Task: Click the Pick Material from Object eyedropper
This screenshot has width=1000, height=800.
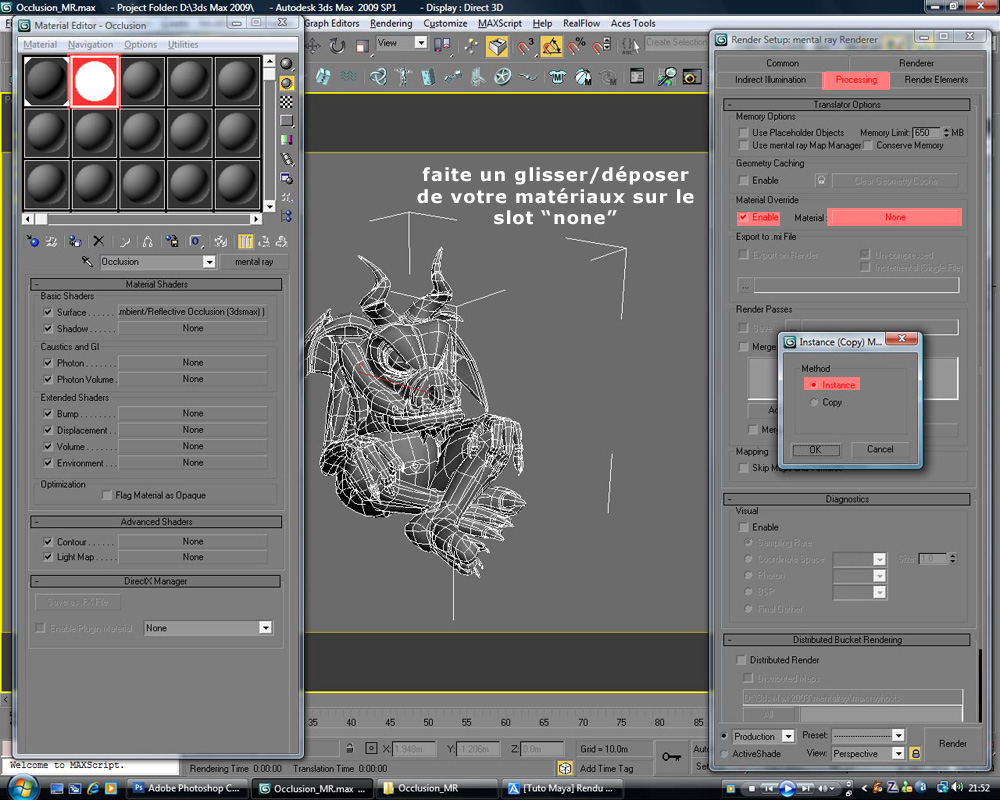Action: tap(87, 262)
